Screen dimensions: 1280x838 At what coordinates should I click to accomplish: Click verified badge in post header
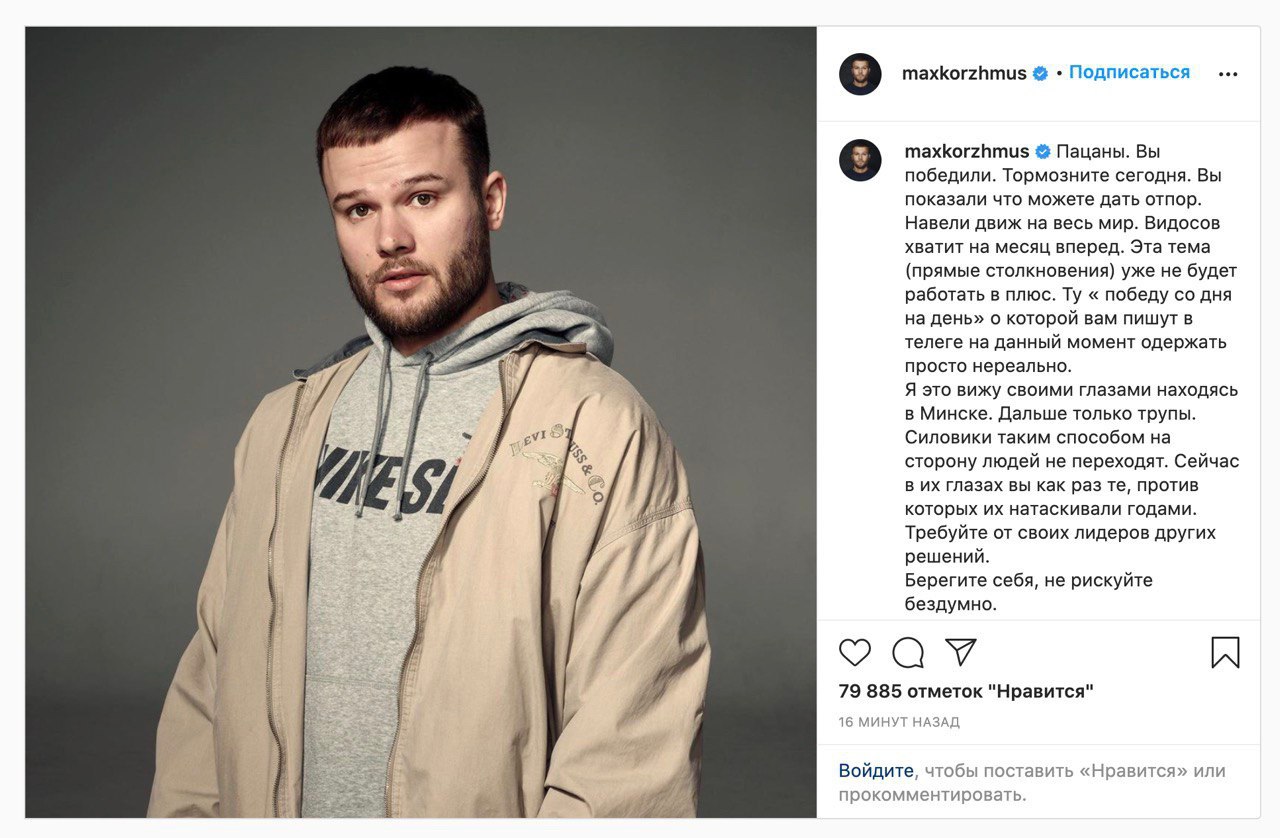pos(1040,74)
